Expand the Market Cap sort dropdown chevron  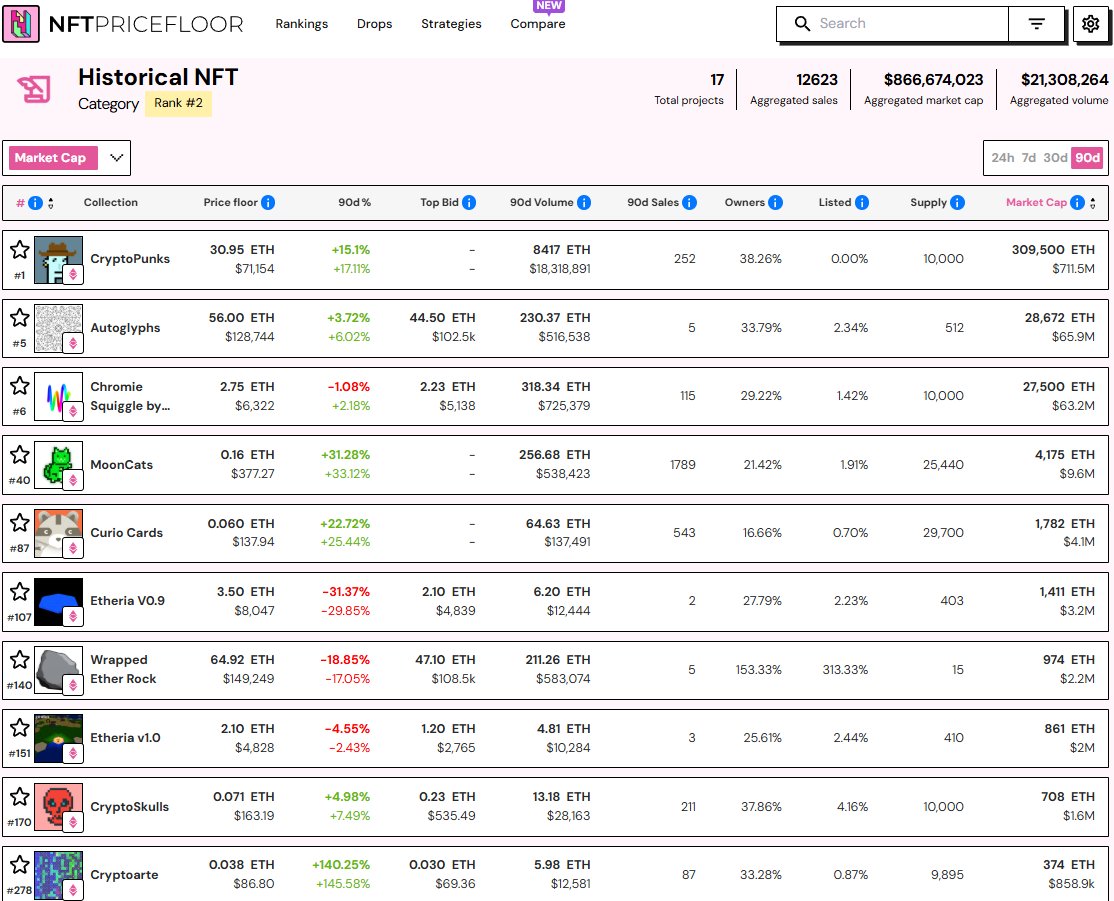117,158
